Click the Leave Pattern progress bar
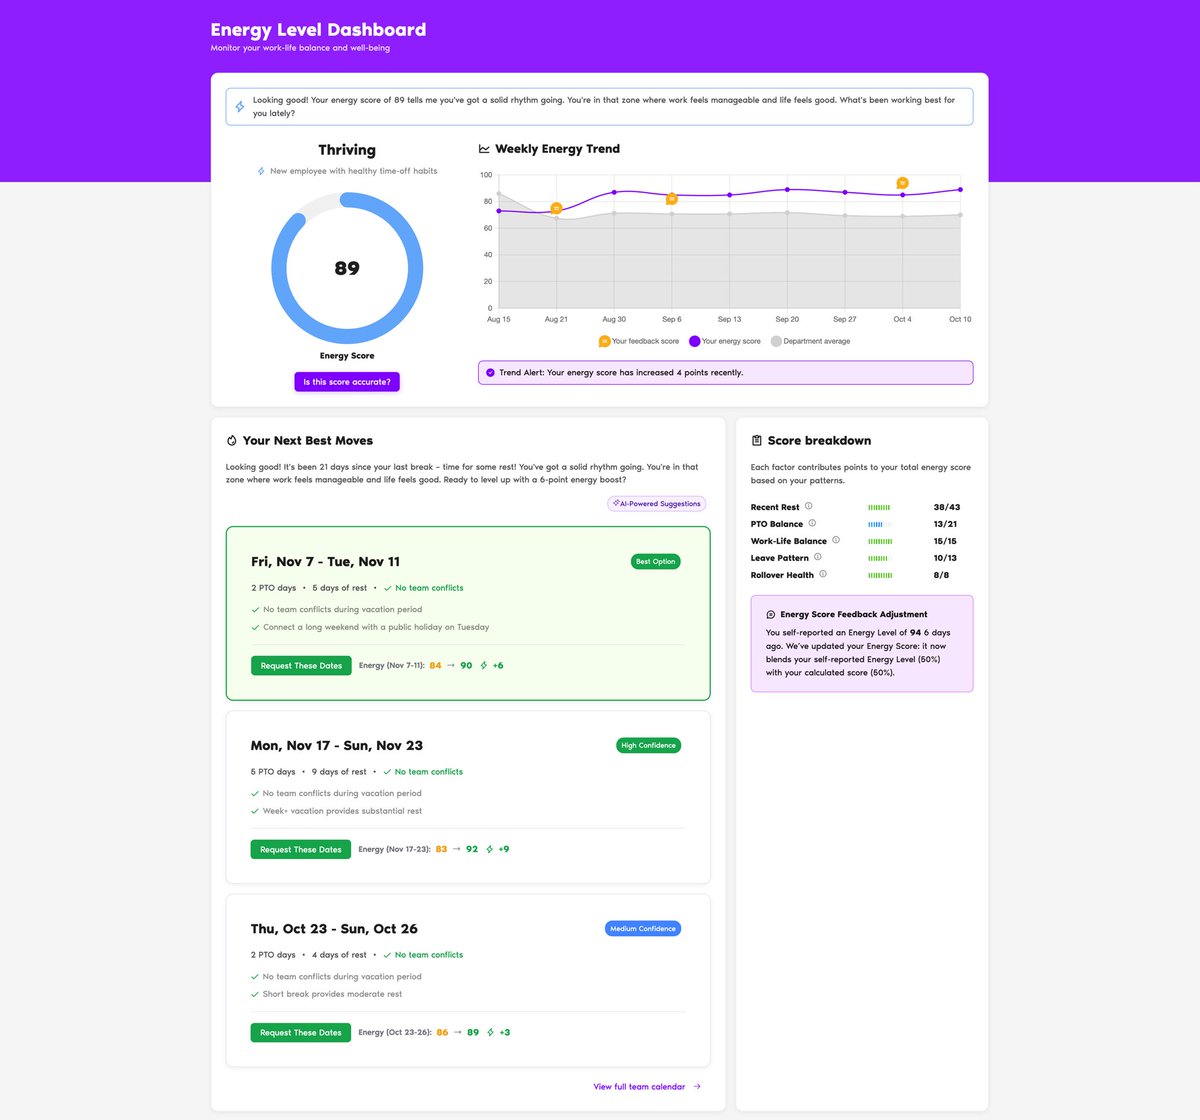 tap(880, 558)
